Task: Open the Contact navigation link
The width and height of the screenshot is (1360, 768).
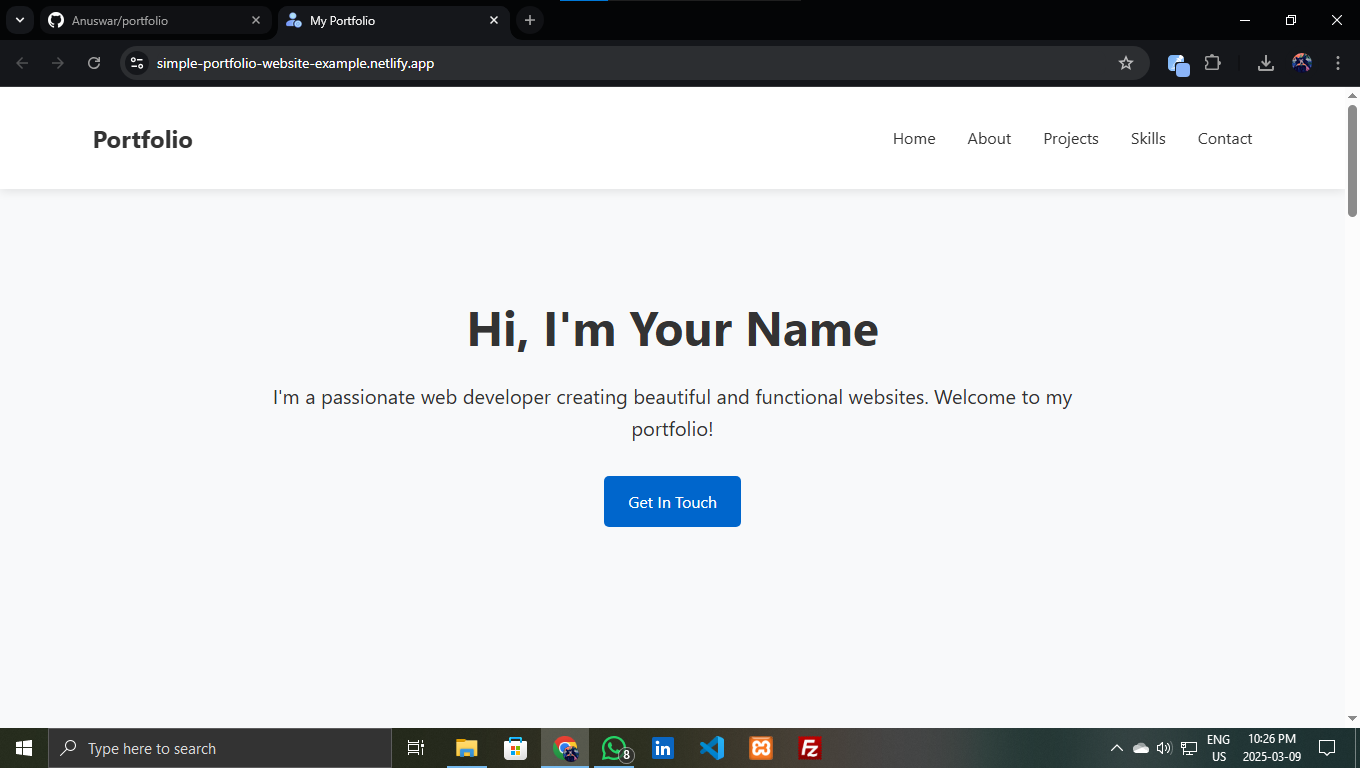Action: click(1224, 138)
